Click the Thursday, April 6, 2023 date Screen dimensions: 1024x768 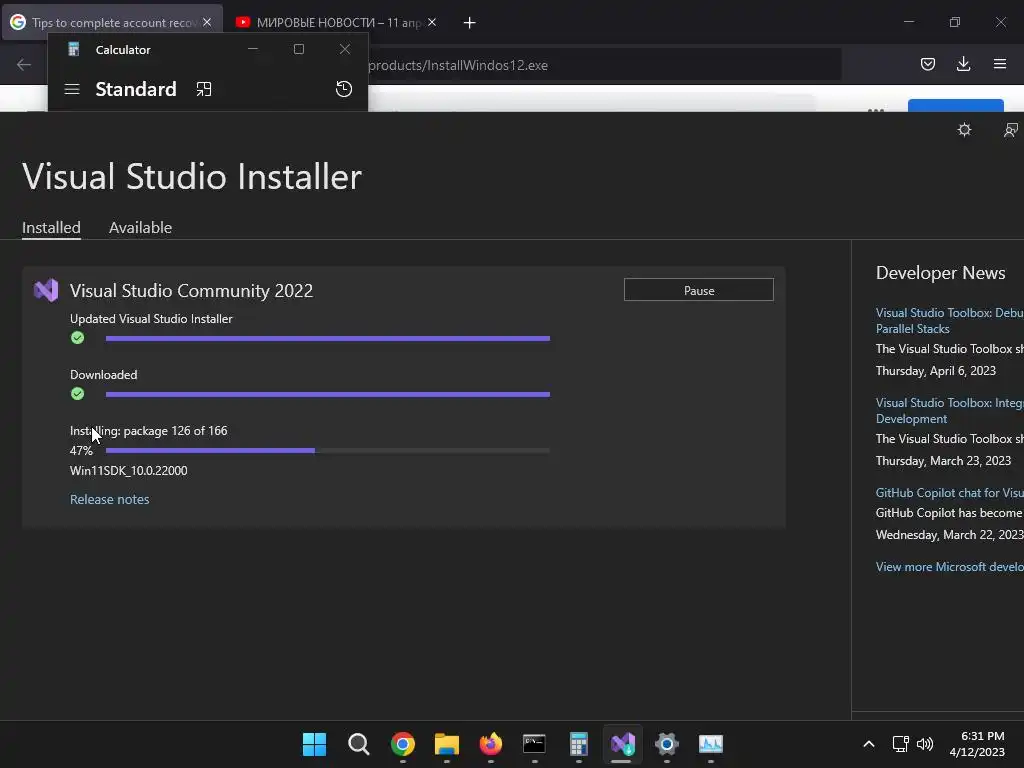tap(935, 371)
